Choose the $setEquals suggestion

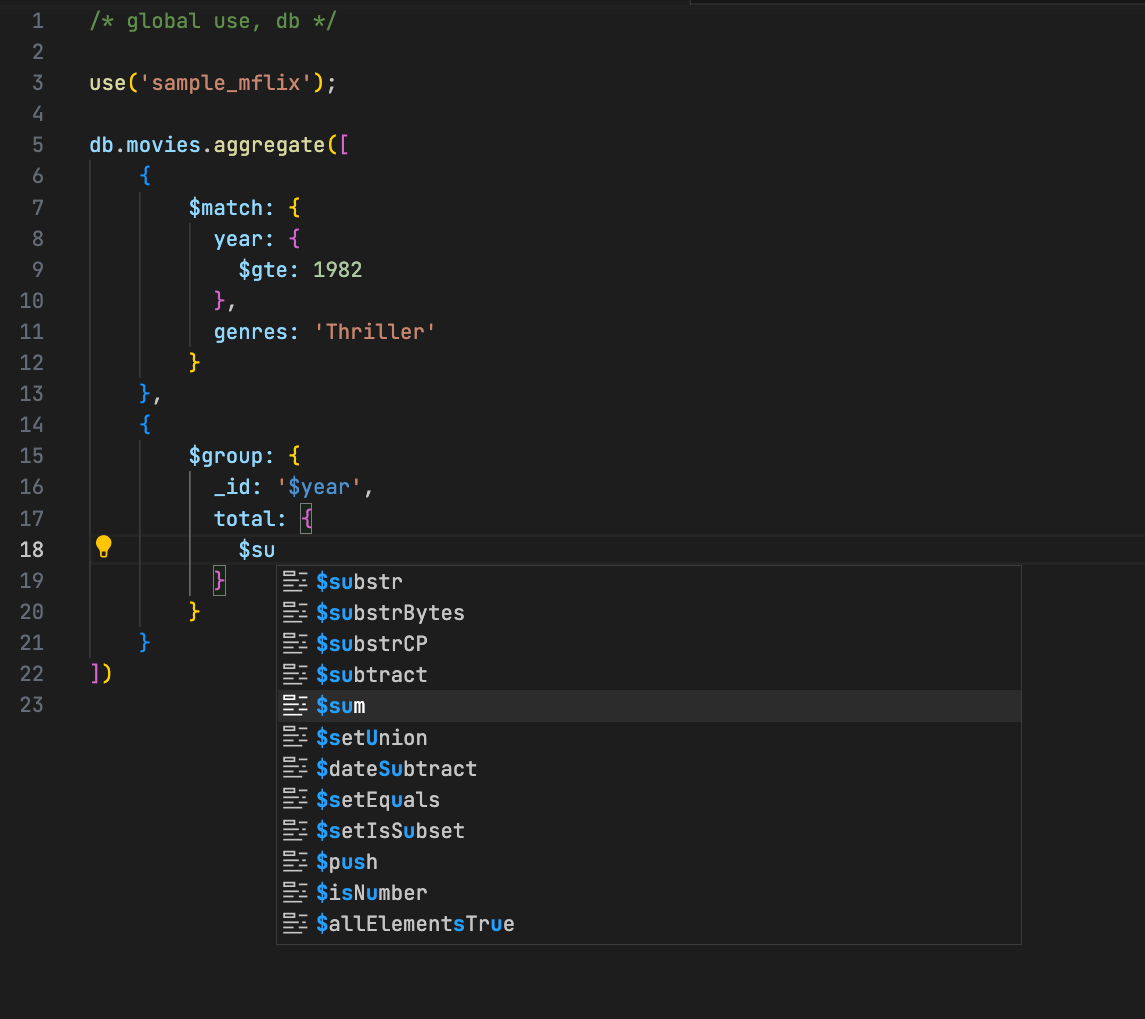click(x=648, y=800)
